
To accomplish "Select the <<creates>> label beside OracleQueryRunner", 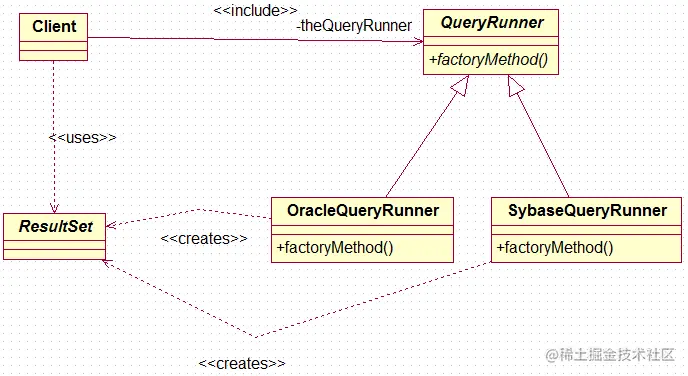I will 204,239.
